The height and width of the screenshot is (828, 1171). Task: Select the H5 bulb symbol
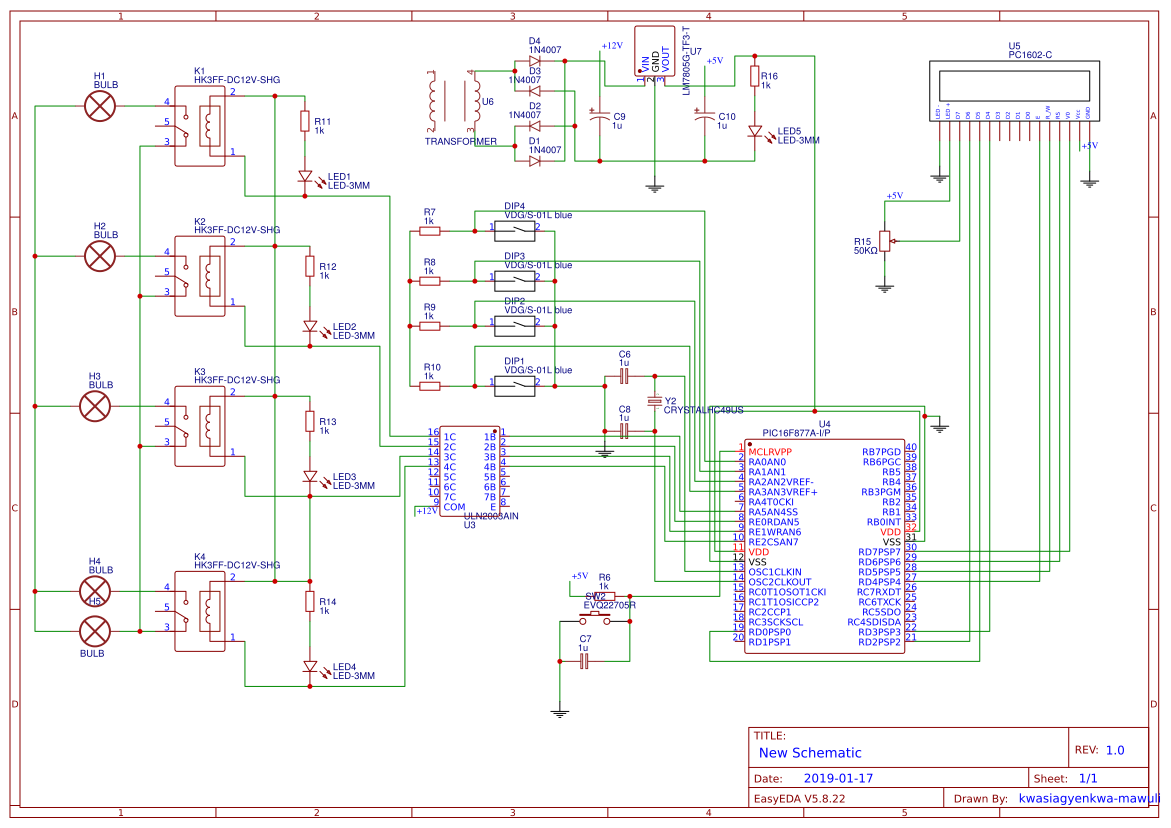(x=95, y=632)
